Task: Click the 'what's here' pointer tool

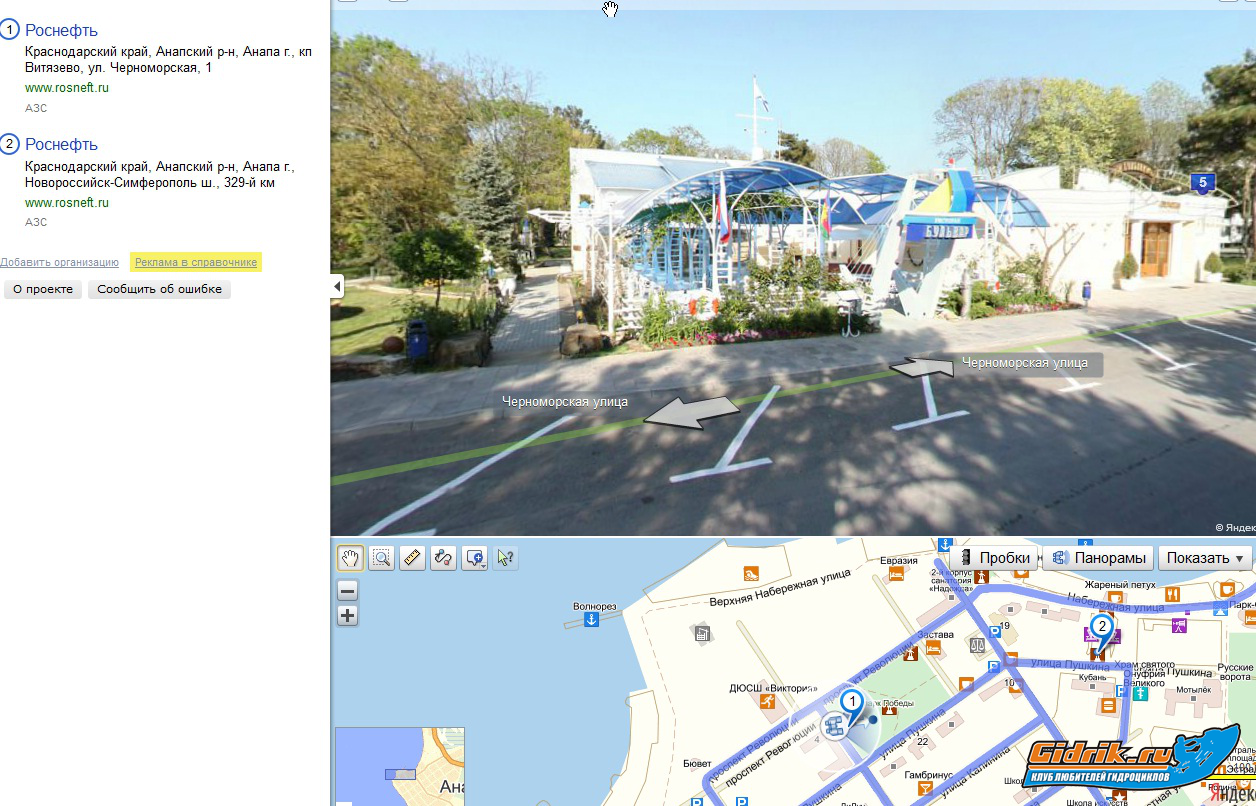Action: [505, 558]
